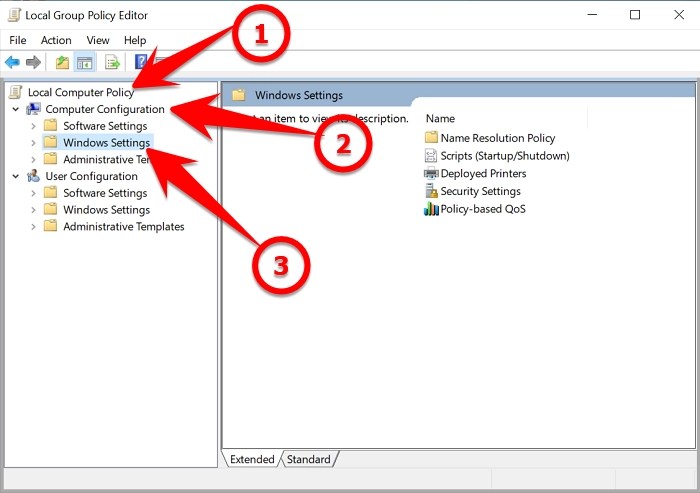Select Administrative Templates under User Configuration
The image size is (700, 493).
click(x=124, y=227)
